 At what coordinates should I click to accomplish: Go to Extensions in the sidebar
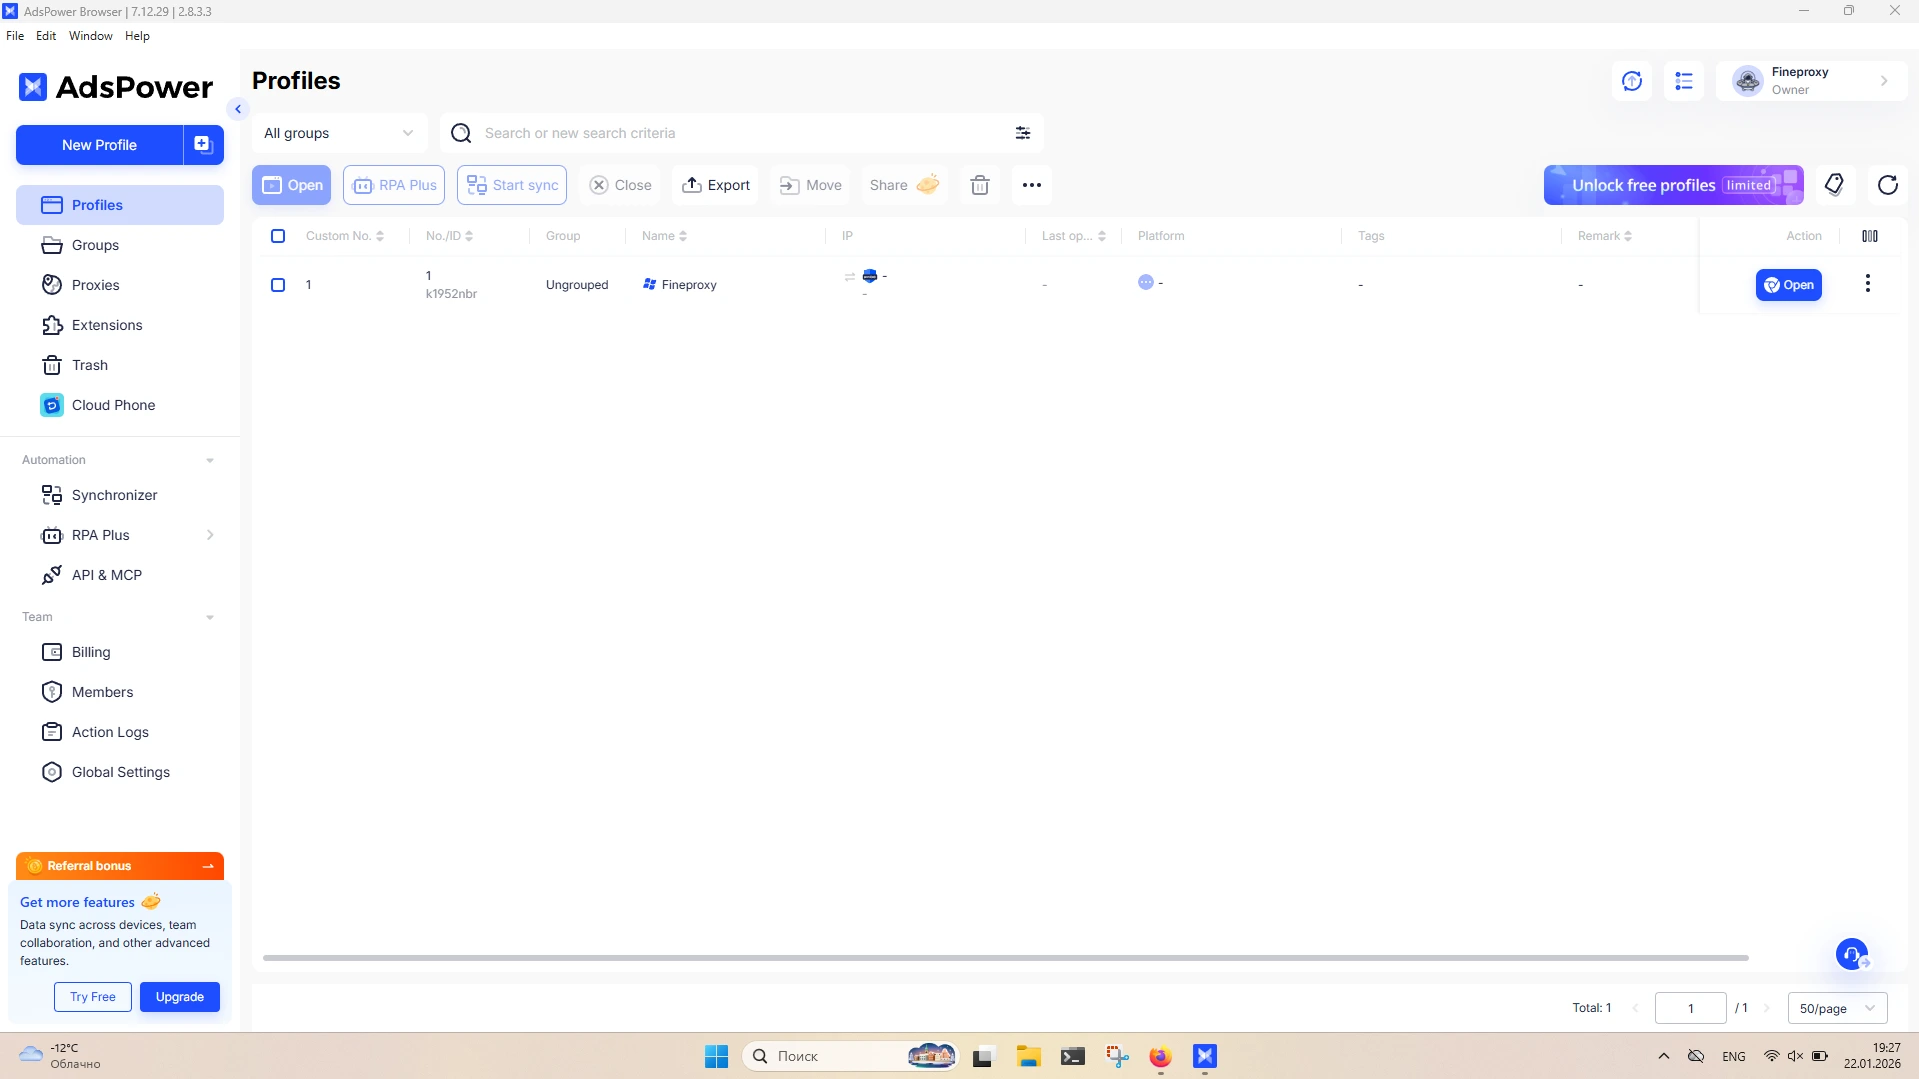[120, 325]
